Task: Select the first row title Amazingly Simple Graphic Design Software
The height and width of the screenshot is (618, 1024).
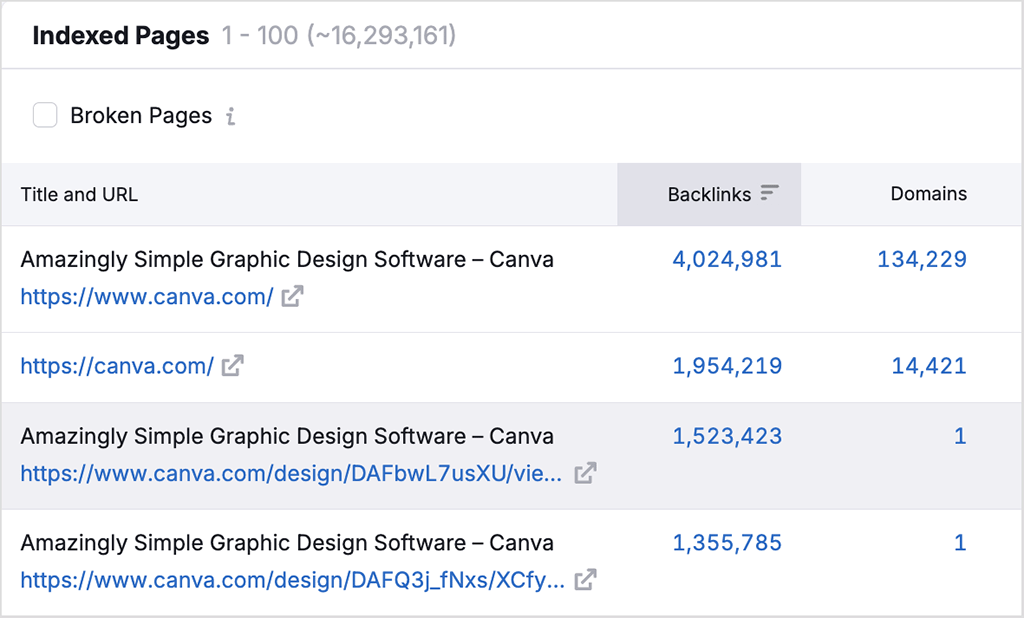Action: click(x=287, y=259)
